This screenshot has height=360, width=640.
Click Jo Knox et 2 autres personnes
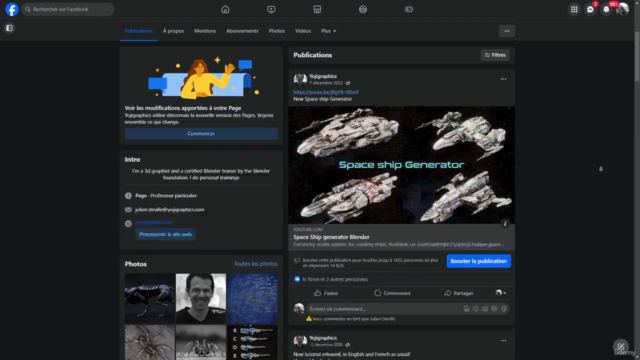click(335, 279)
